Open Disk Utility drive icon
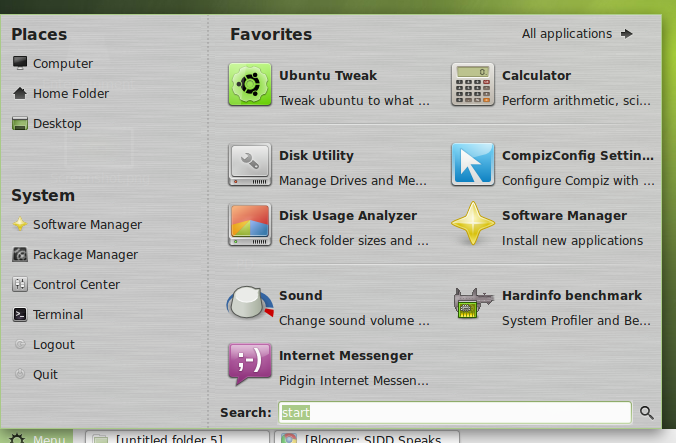676x443 pixels. [250, 165]
